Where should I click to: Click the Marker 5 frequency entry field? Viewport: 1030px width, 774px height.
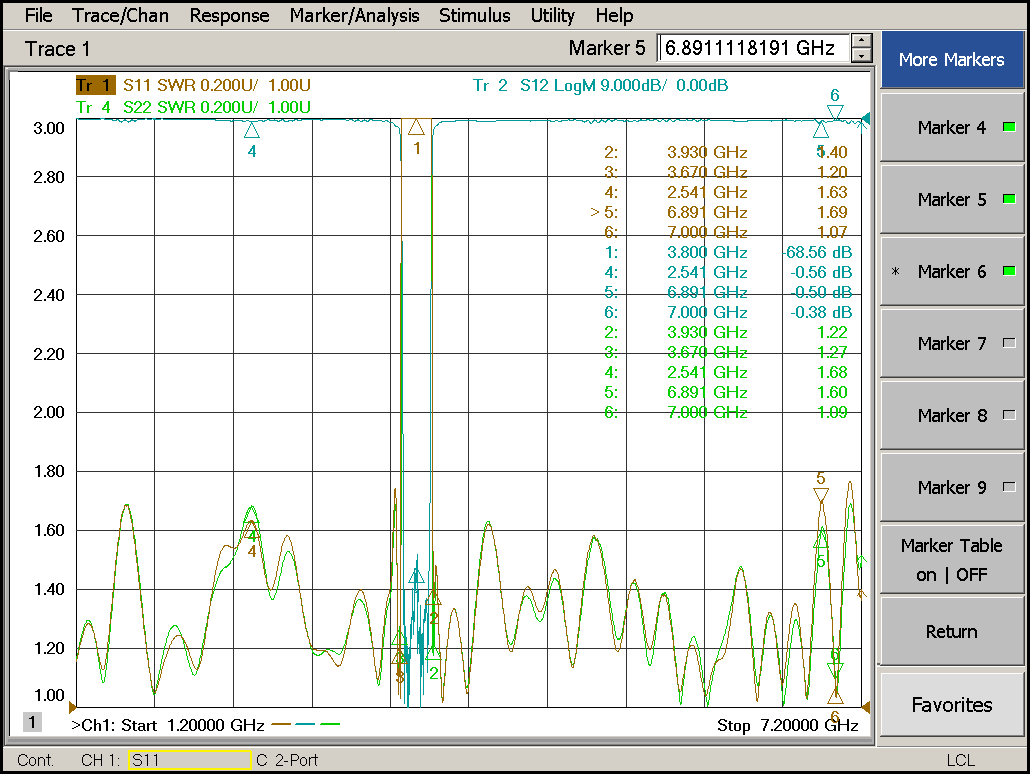tap(754, 48)
